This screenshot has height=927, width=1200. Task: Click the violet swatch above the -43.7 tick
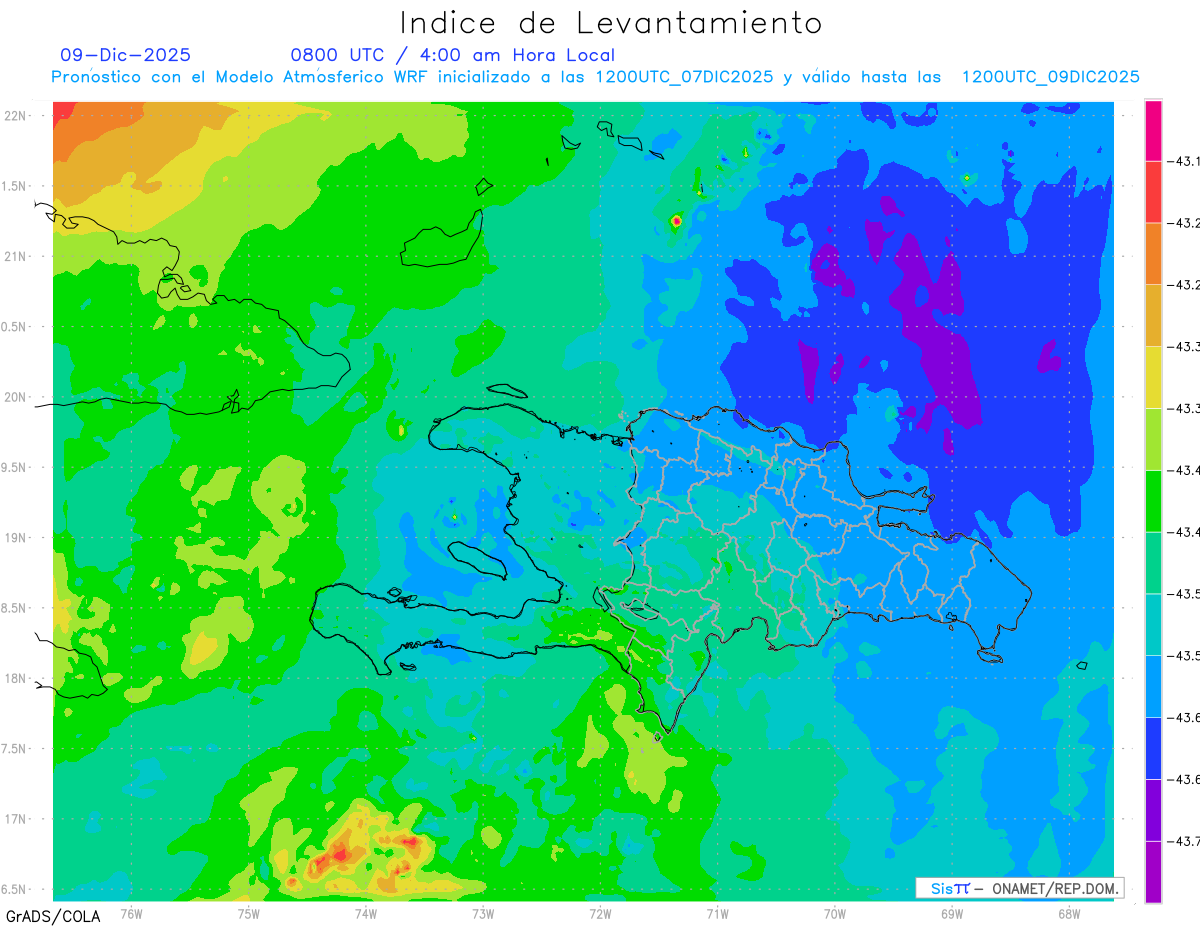pyautogui.click(x=1153, y=810)
